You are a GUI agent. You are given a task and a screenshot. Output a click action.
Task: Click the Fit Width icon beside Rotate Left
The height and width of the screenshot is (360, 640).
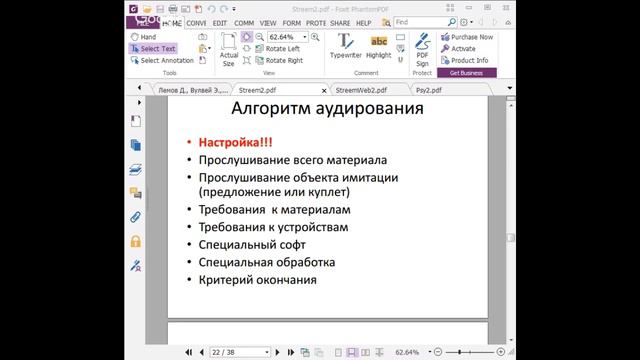pyautogui.click(x=247, y=49)
